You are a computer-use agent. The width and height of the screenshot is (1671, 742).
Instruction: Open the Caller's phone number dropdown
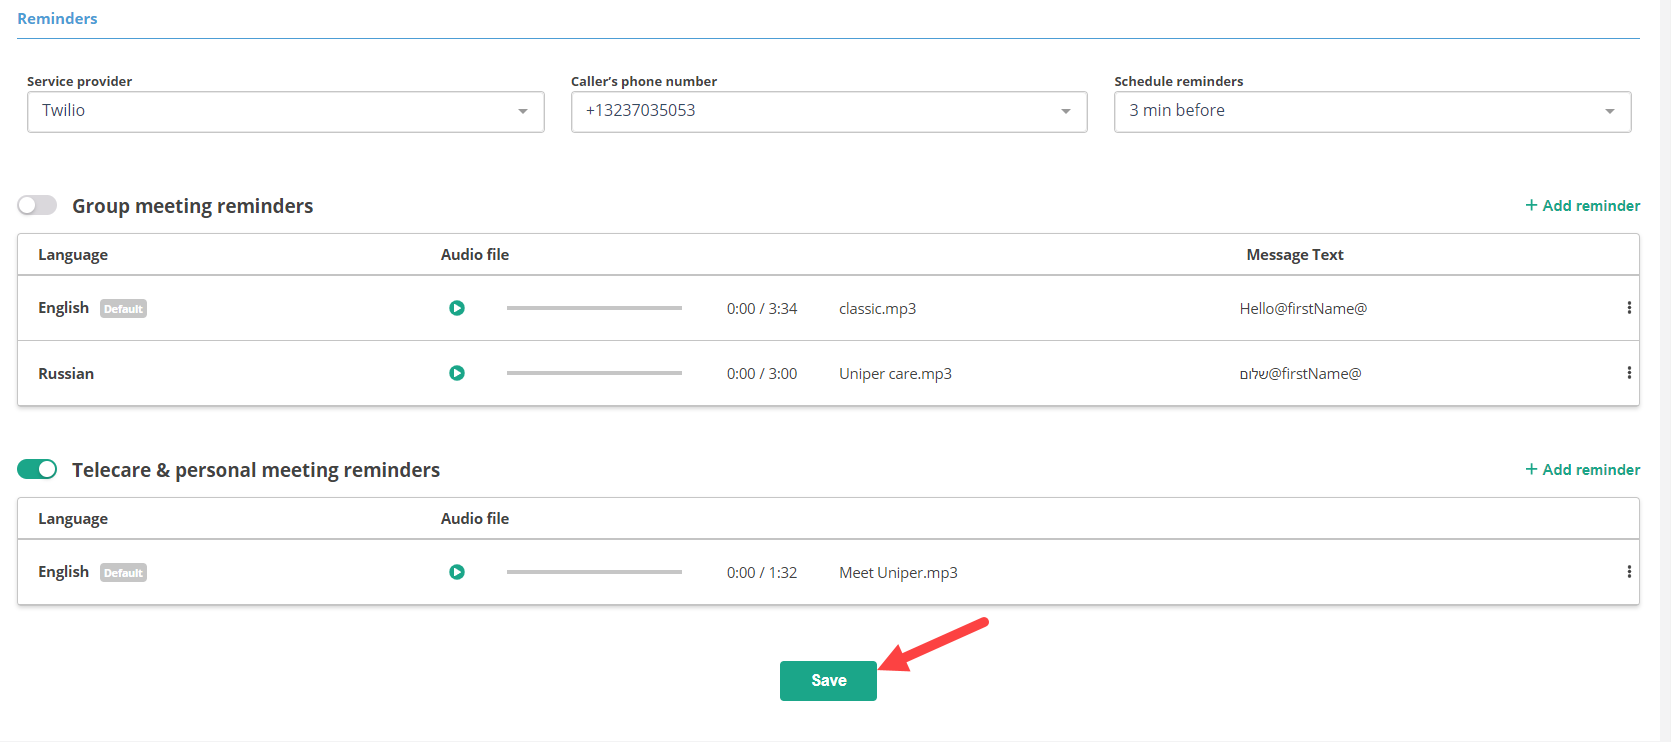[828, 111]
